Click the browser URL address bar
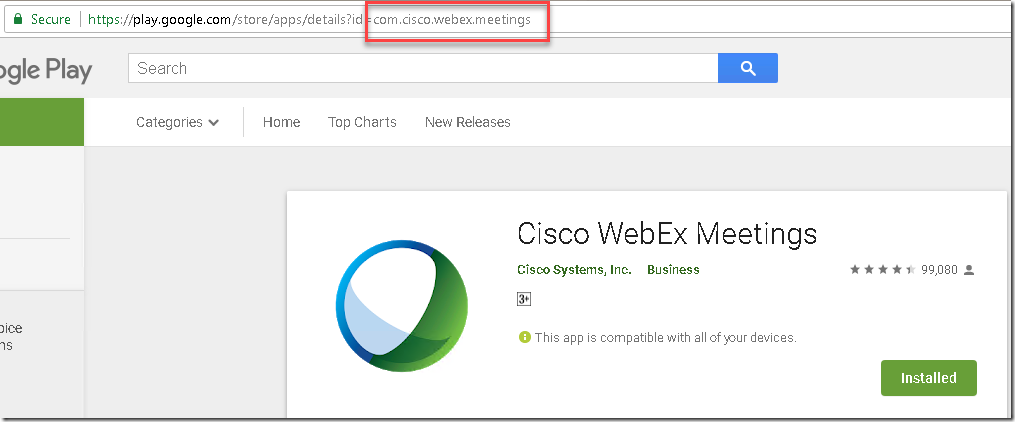This screenshot has height=422, width=1015. (700, 19)
